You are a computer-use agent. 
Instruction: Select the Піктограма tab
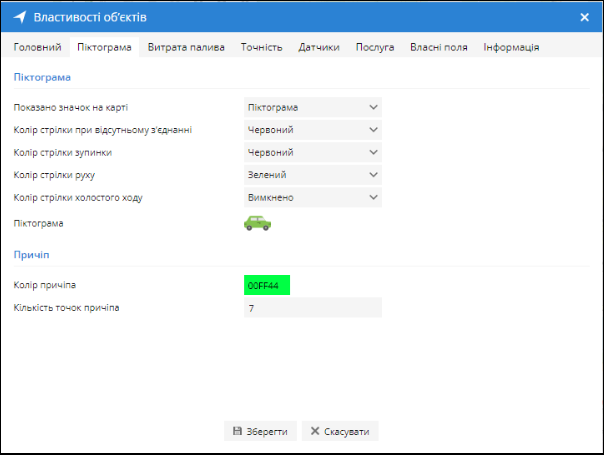[x=104, y=47]
